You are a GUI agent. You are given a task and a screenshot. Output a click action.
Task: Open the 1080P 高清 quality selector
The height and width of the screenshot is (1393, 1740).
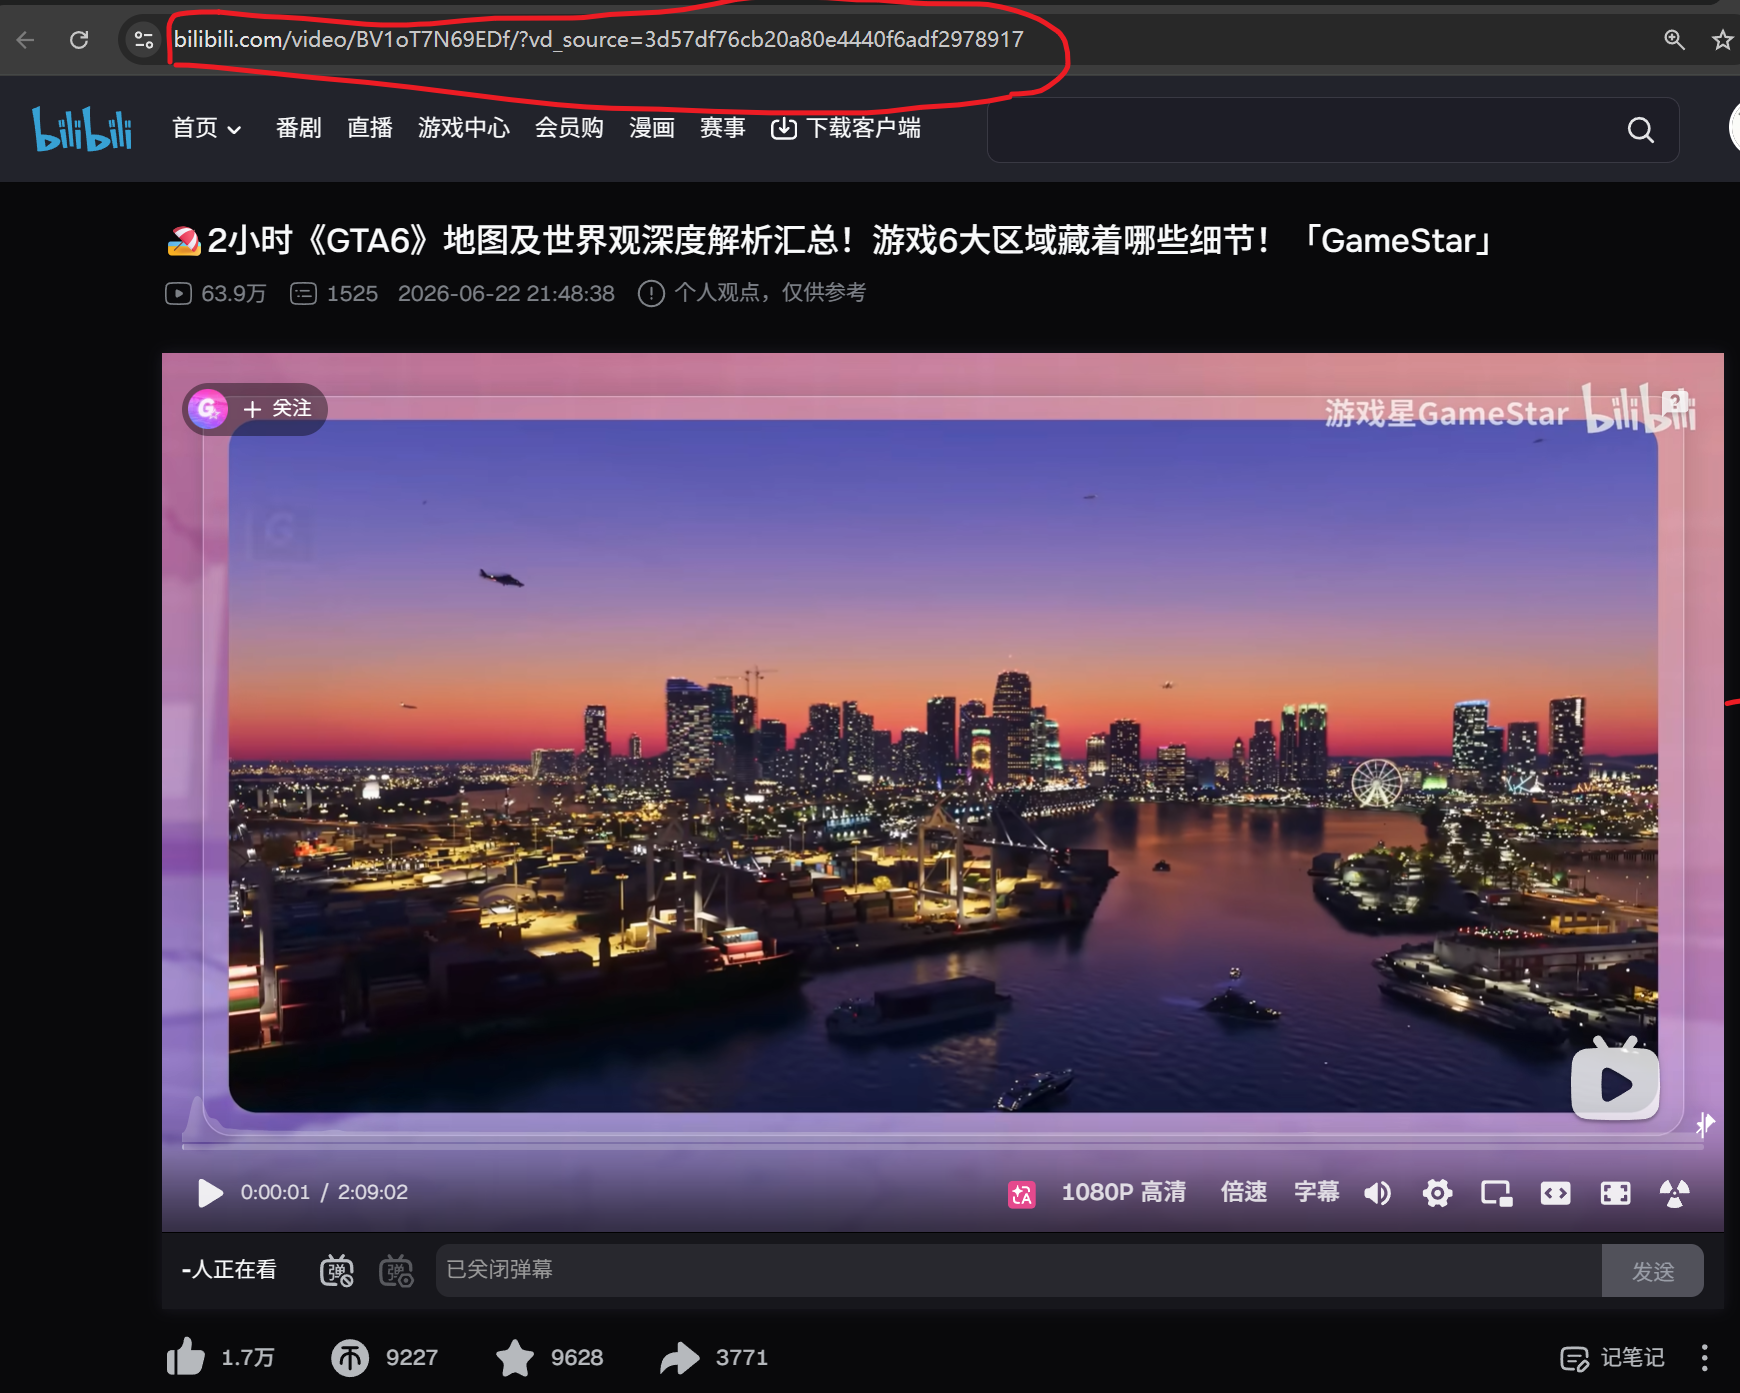[1123, 1192]
